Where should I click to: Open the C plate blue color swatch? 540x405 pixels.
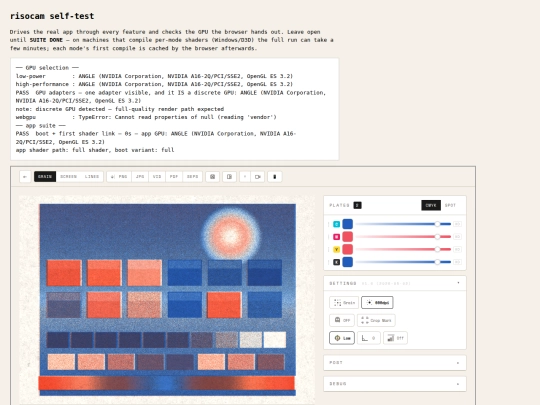[347, 224]
